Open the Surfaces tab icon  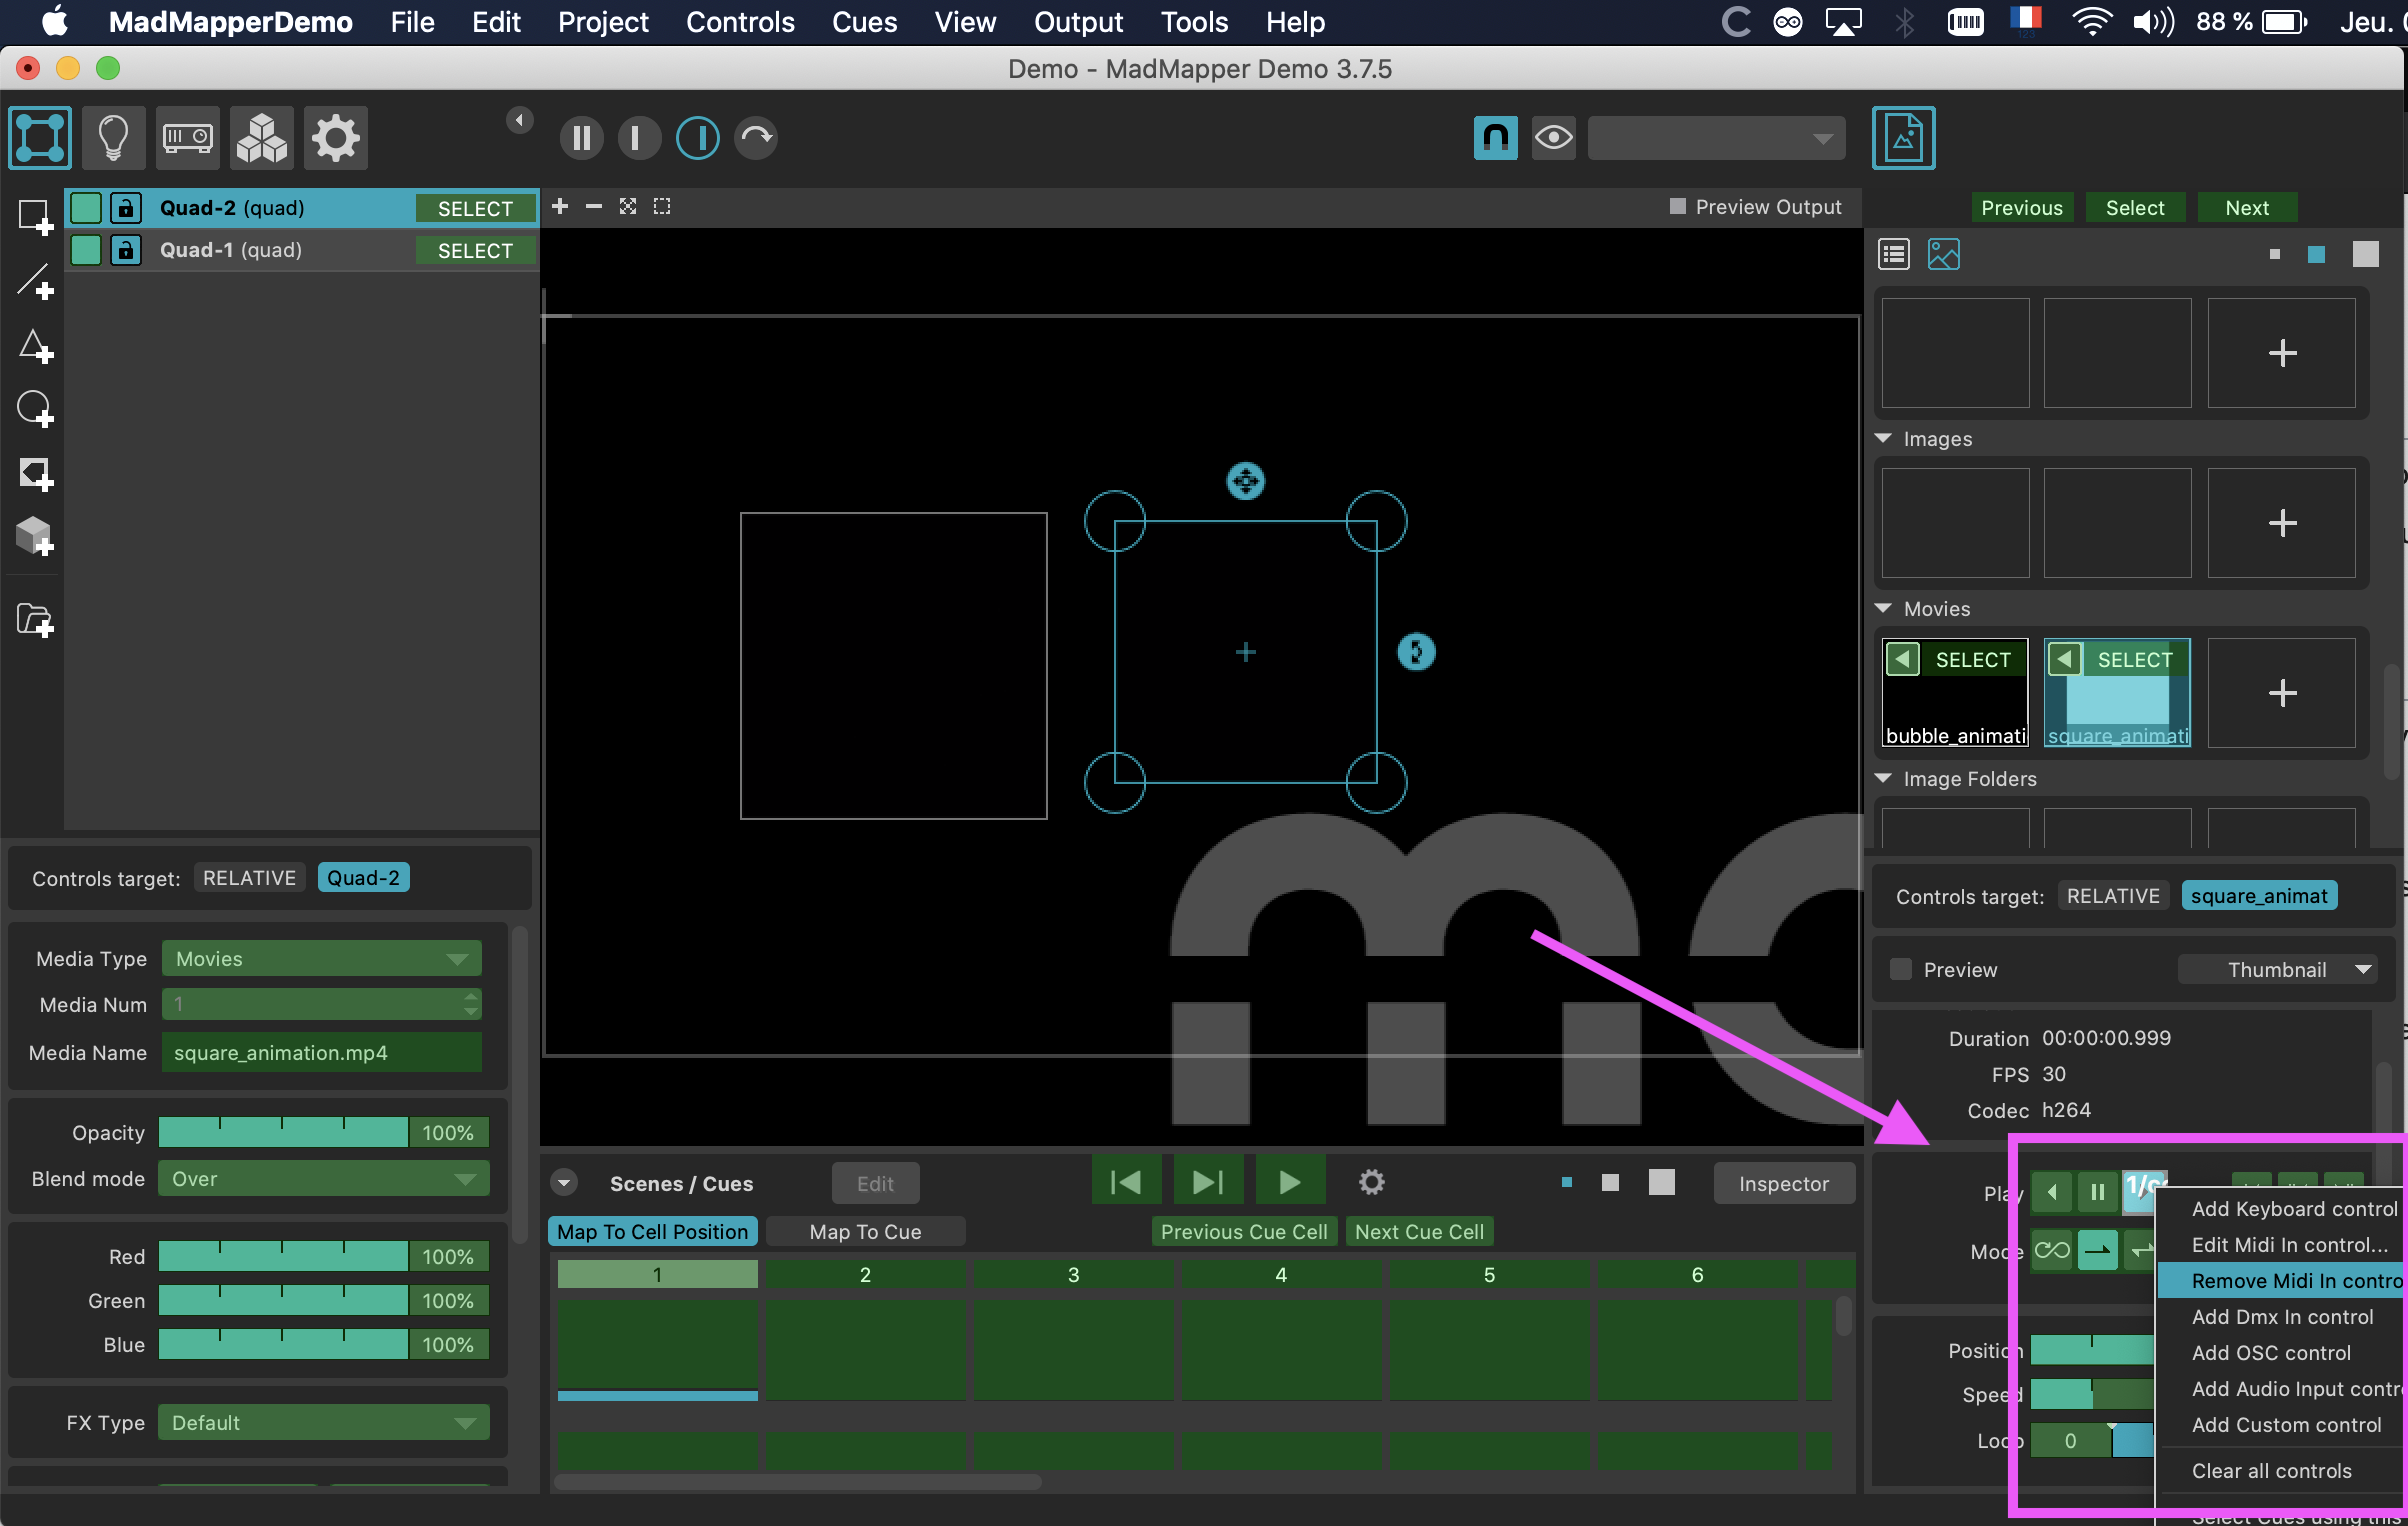(x=40, y=138)
